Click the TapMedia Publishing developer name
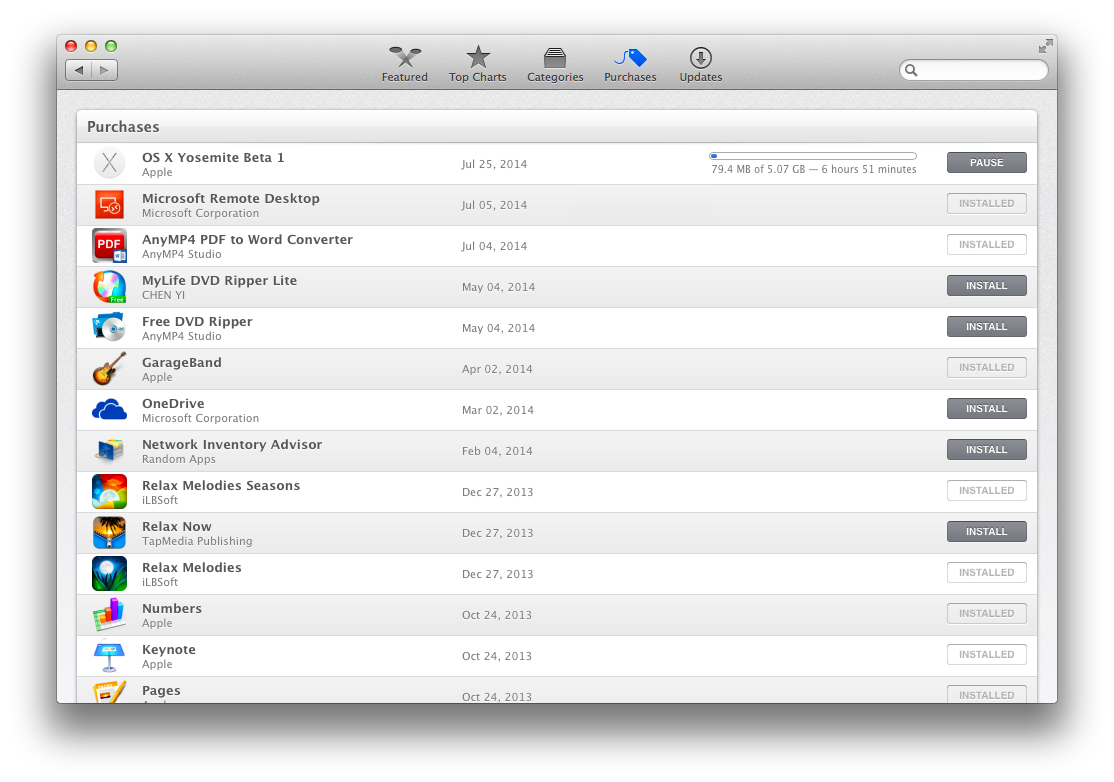 [197, 541]
